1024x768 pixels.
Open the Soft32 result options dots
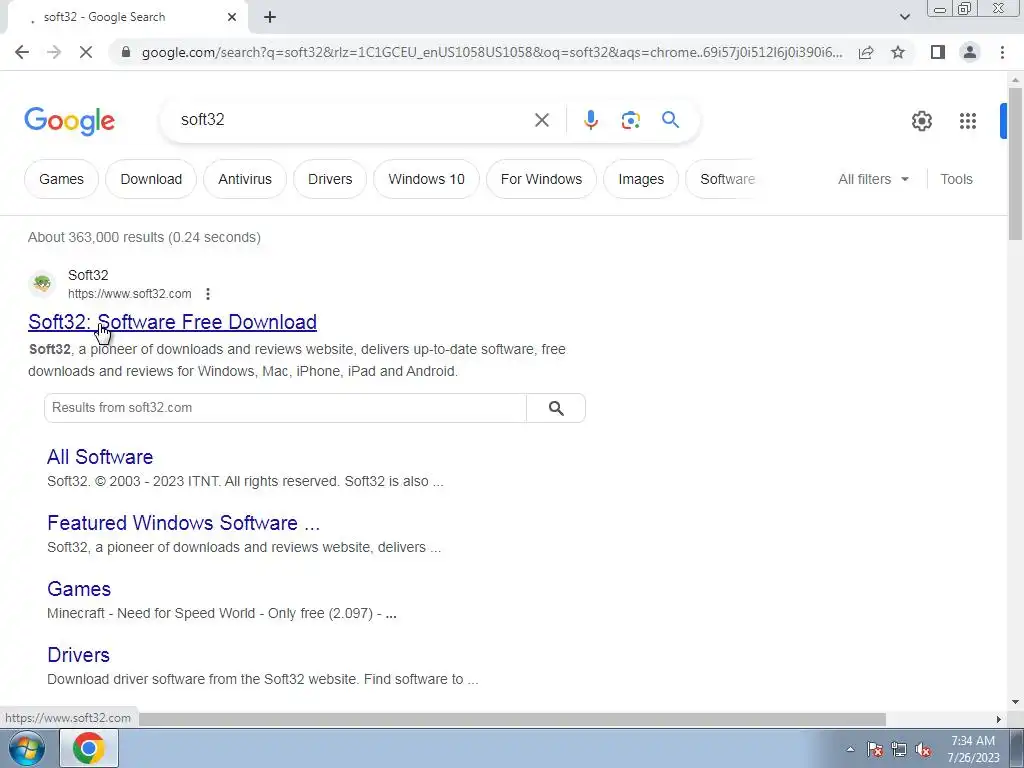click(208, 294)
